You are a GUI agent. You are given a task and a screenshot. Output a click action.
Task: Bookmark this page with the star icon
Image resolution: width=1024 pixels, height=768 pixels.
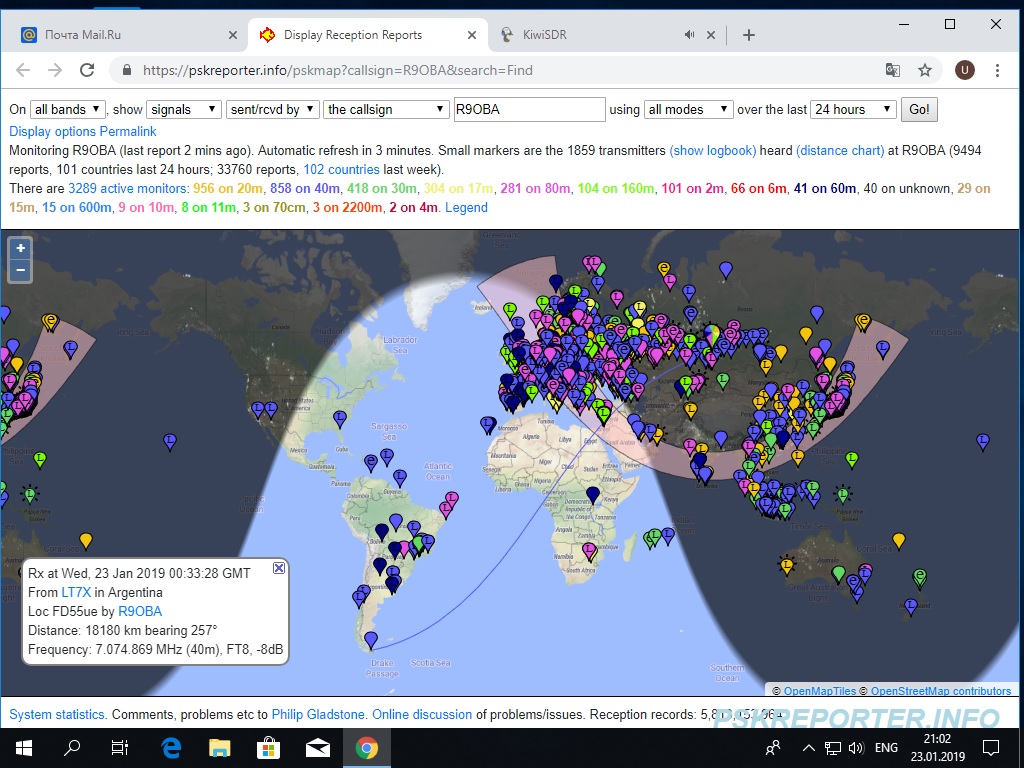(x=925, y=70)
